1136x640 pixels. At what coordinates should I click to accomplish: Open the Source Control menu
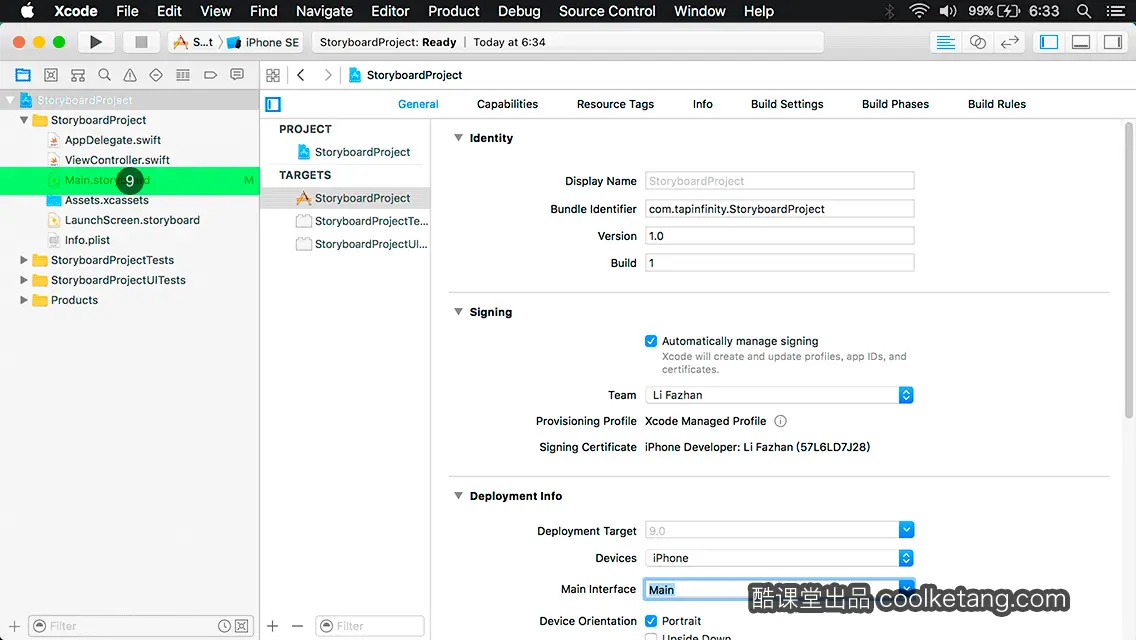pyautogui.click(x=607, y=11)
